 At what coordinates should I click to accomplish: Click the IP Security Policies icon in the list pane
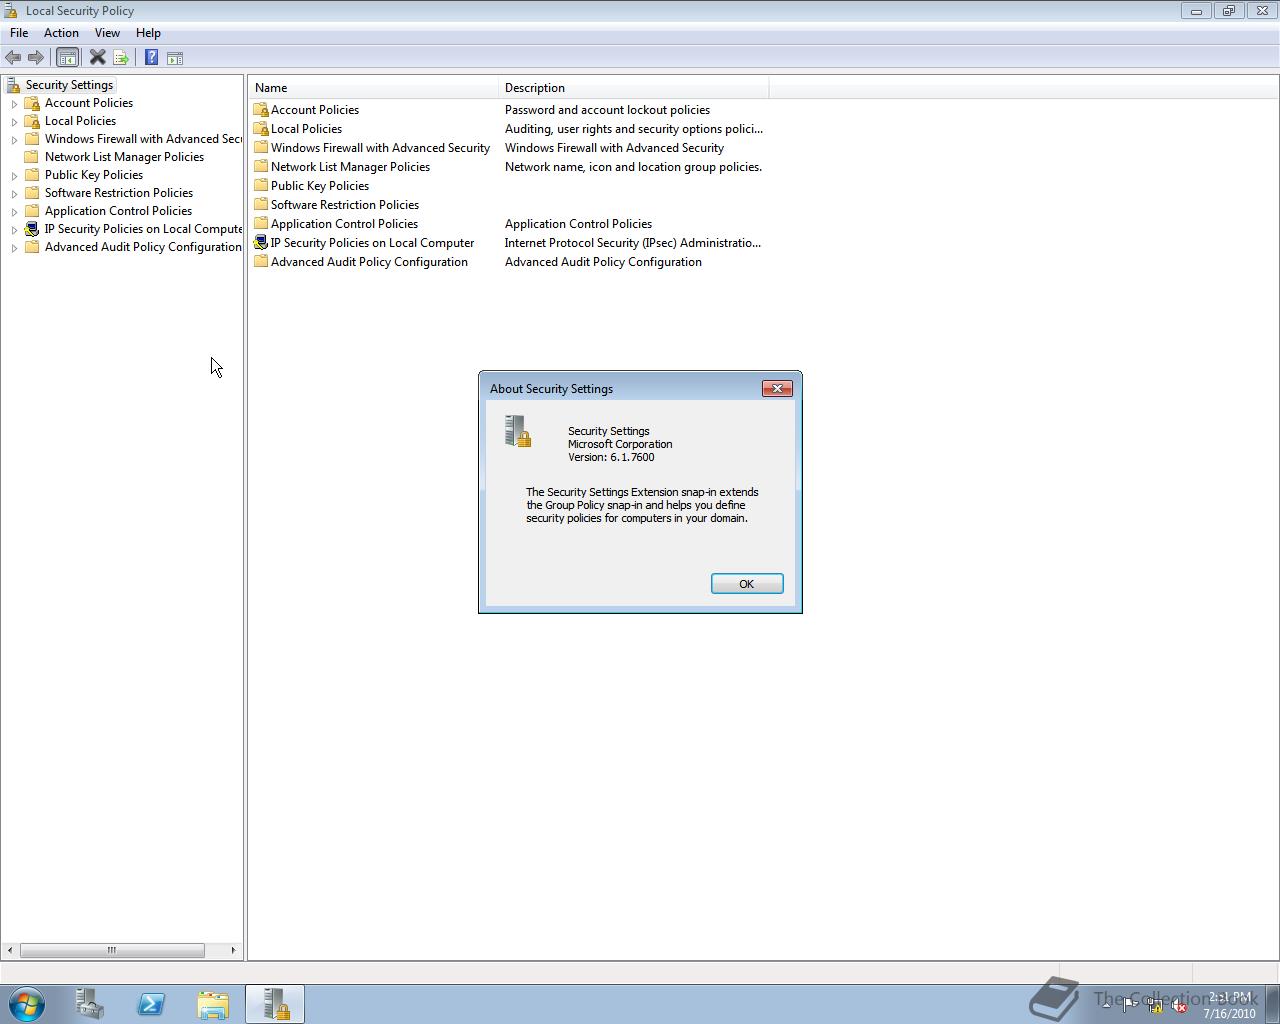(261, 243)
